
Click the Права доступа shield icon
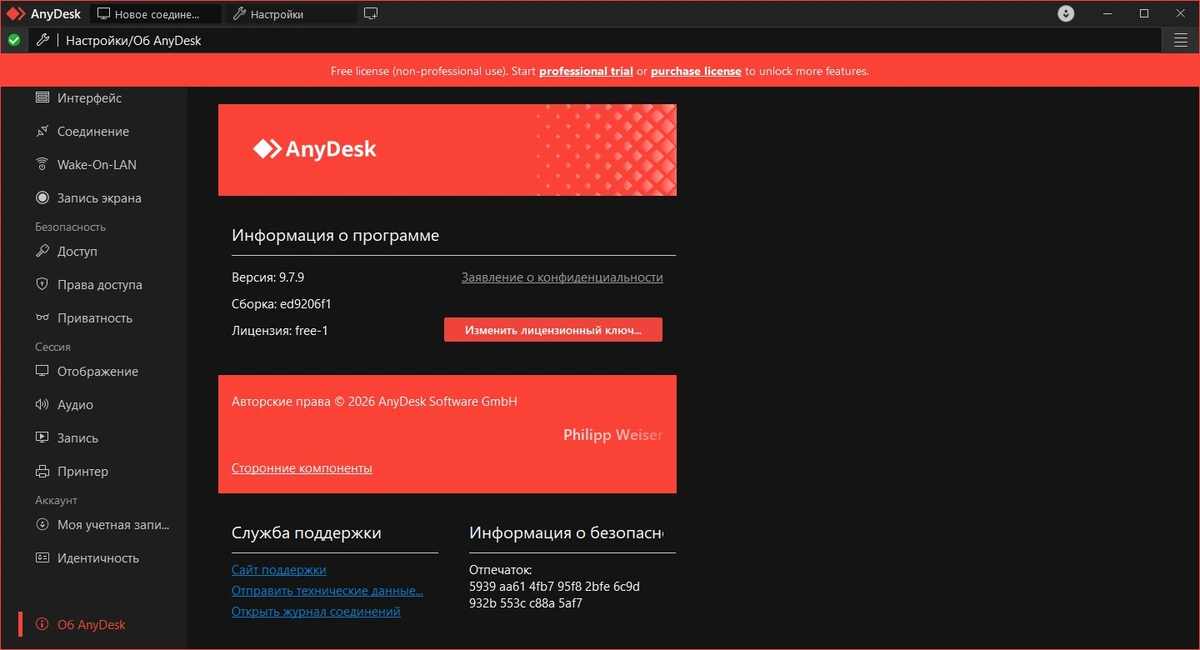coord(42,284)
